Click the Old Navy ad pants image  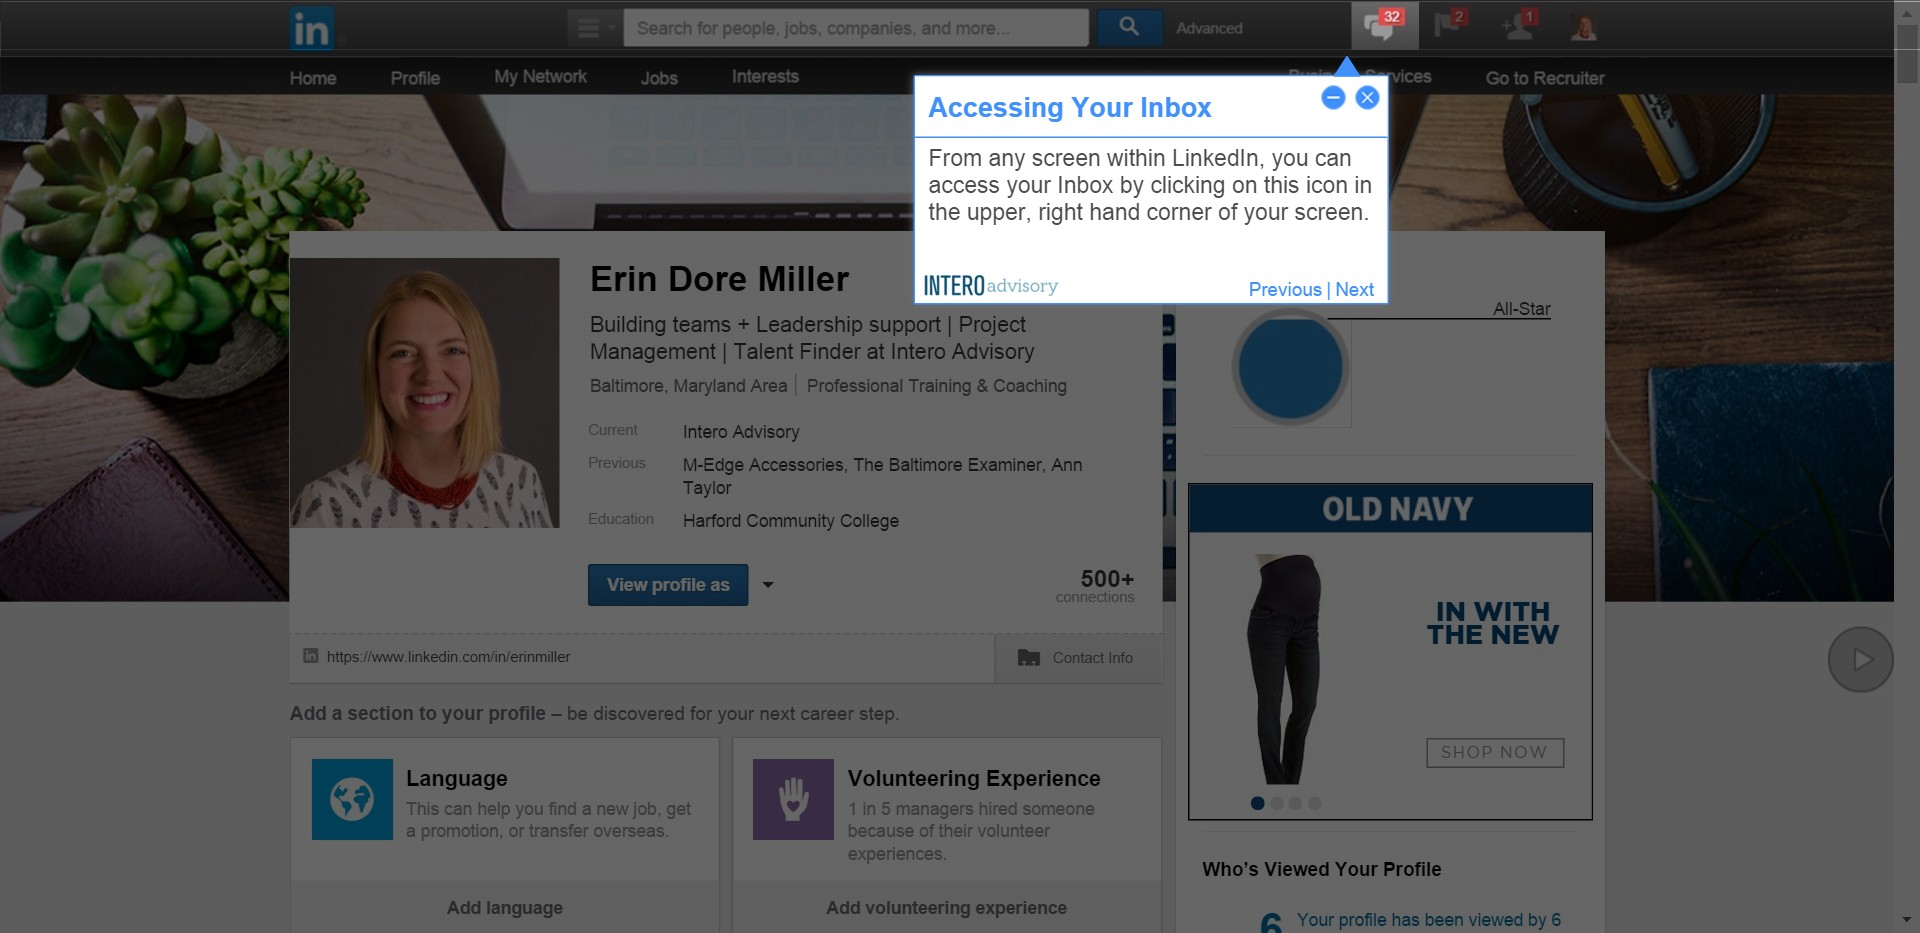pyautogui.click(x=1286, y=669)
